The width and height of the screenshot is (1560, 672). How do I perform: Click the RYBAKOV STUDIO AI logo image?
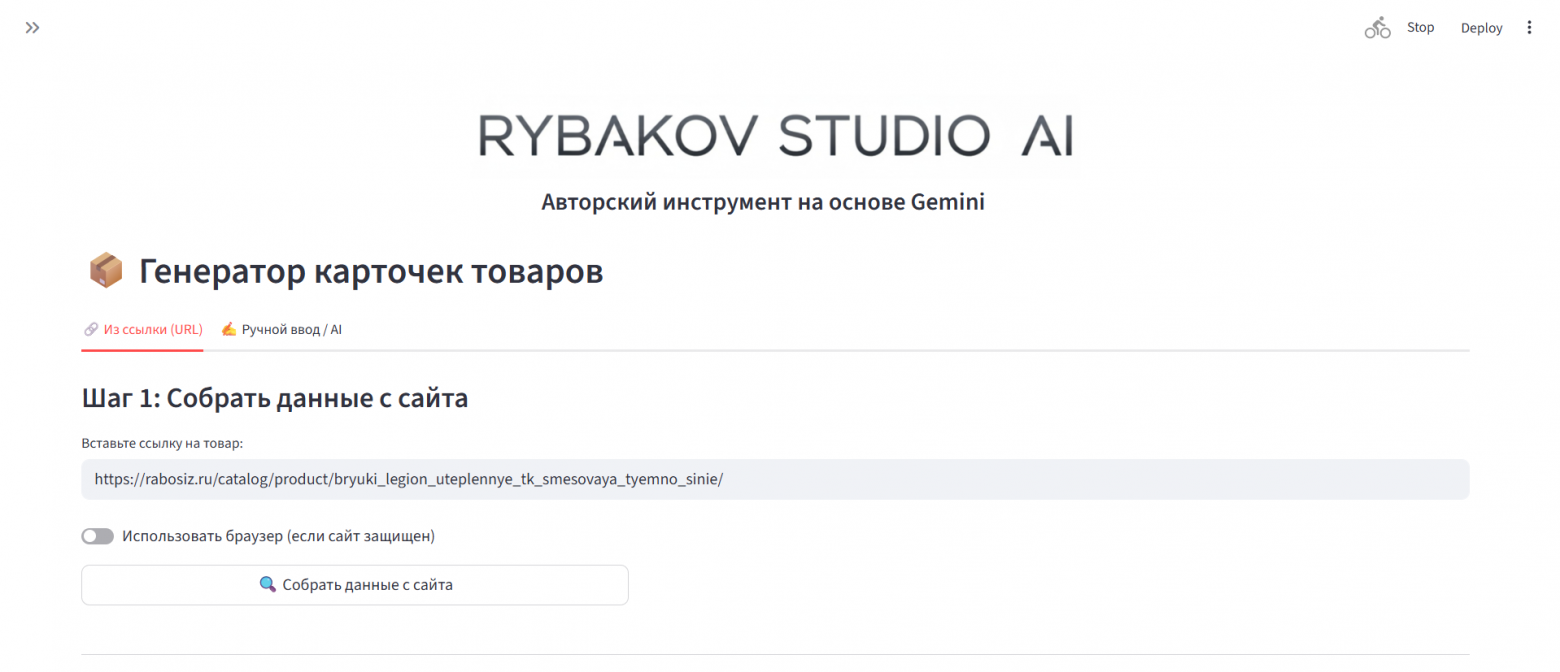(x=775, y=135)
